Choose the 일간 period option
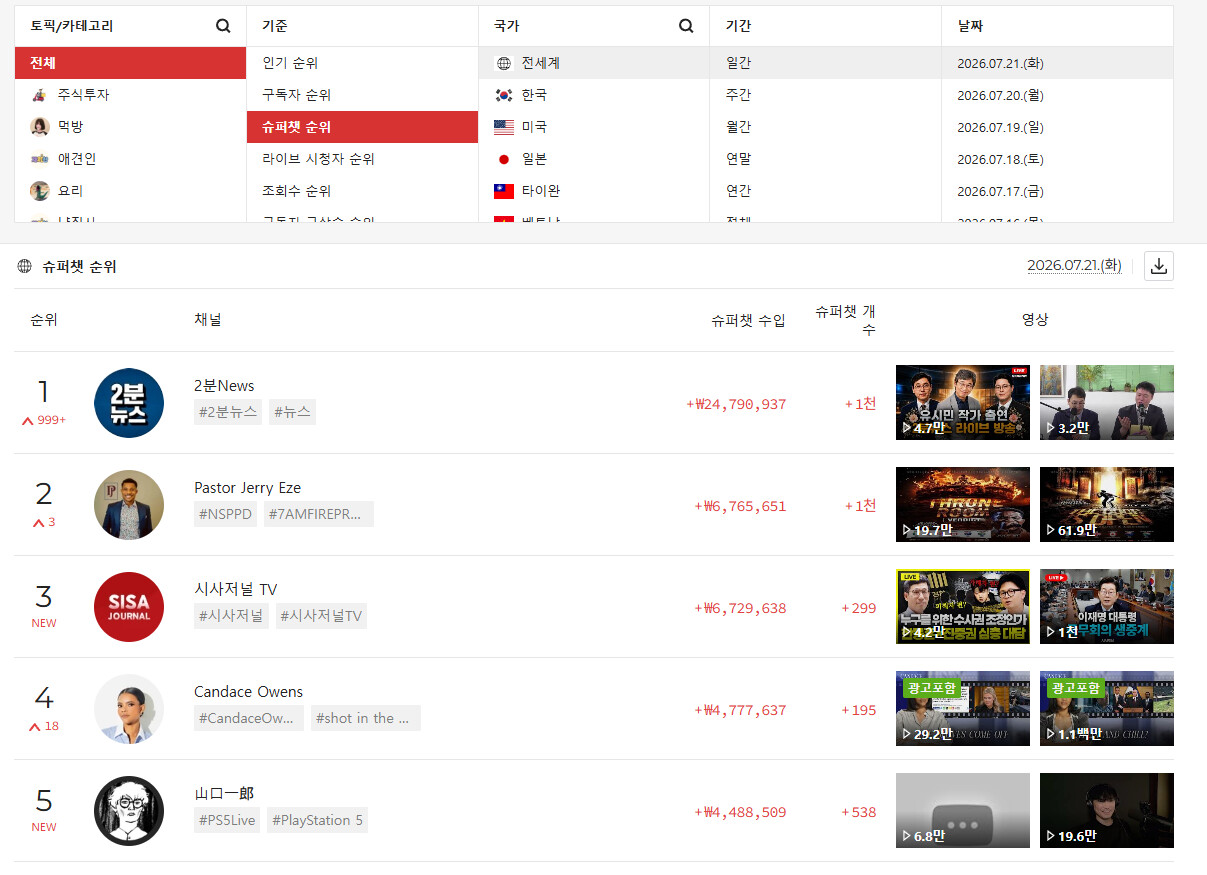This screenshot has height=875, width=1207. click(825, 63)
